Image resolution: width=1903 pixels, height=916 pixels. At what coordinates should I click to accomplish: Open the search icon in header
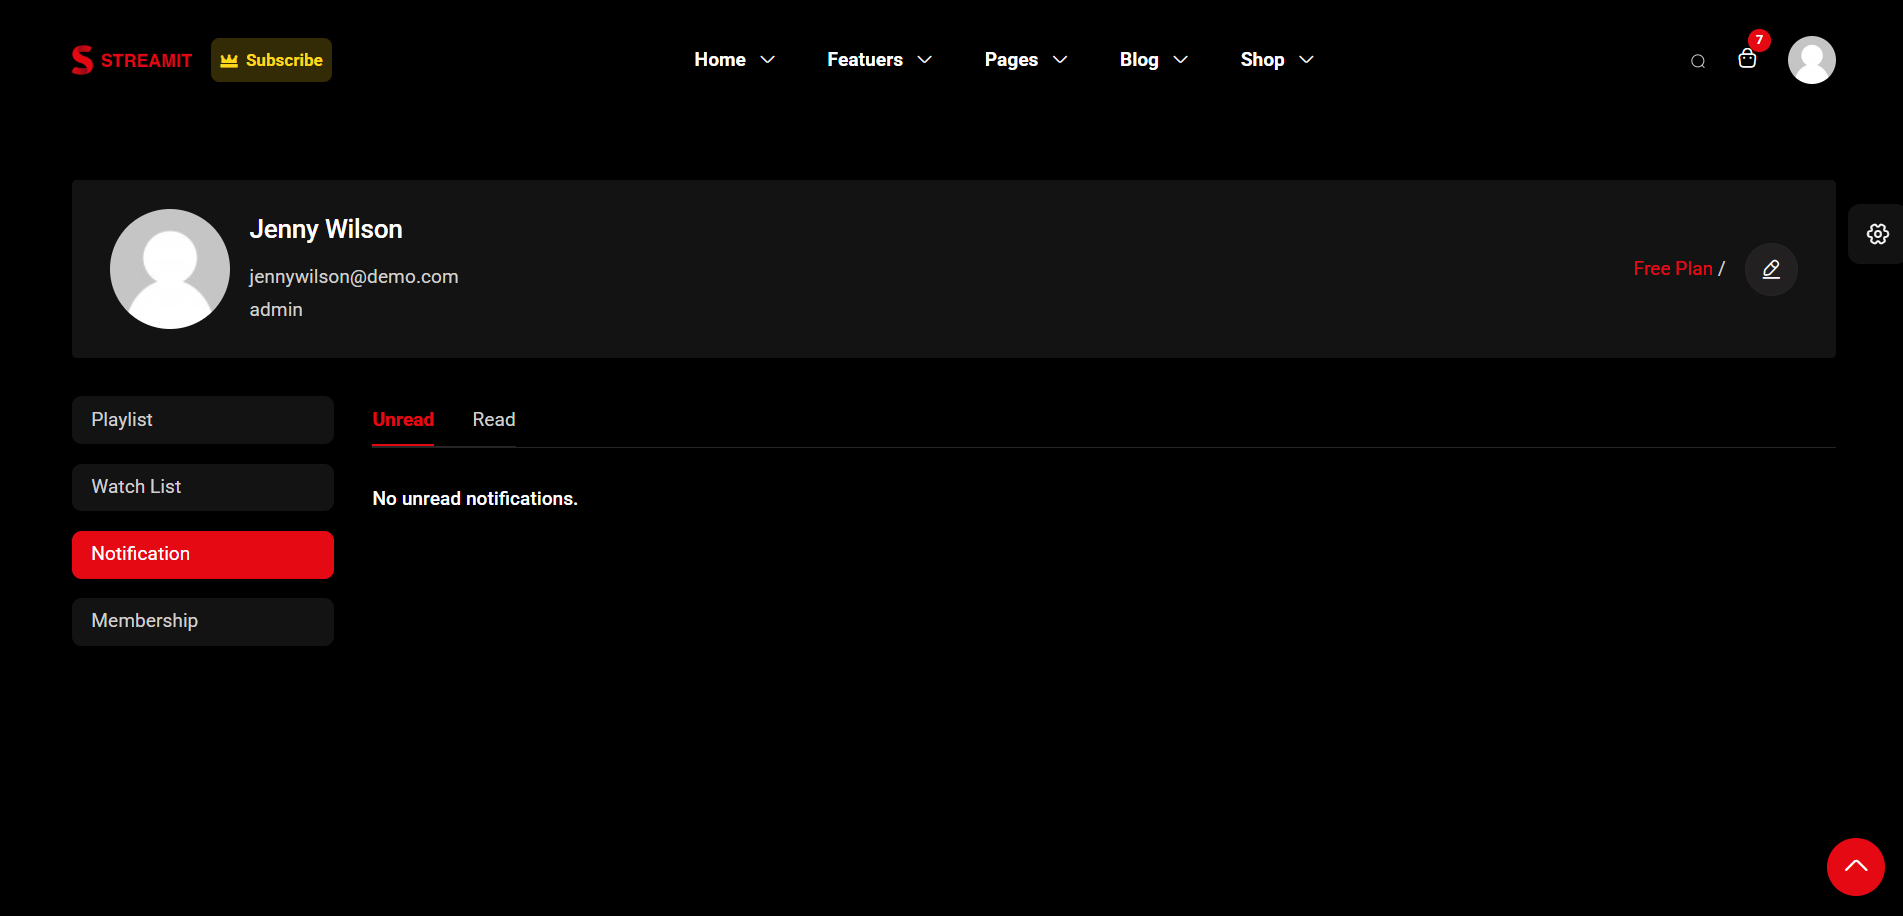[x=1698, y=61]
